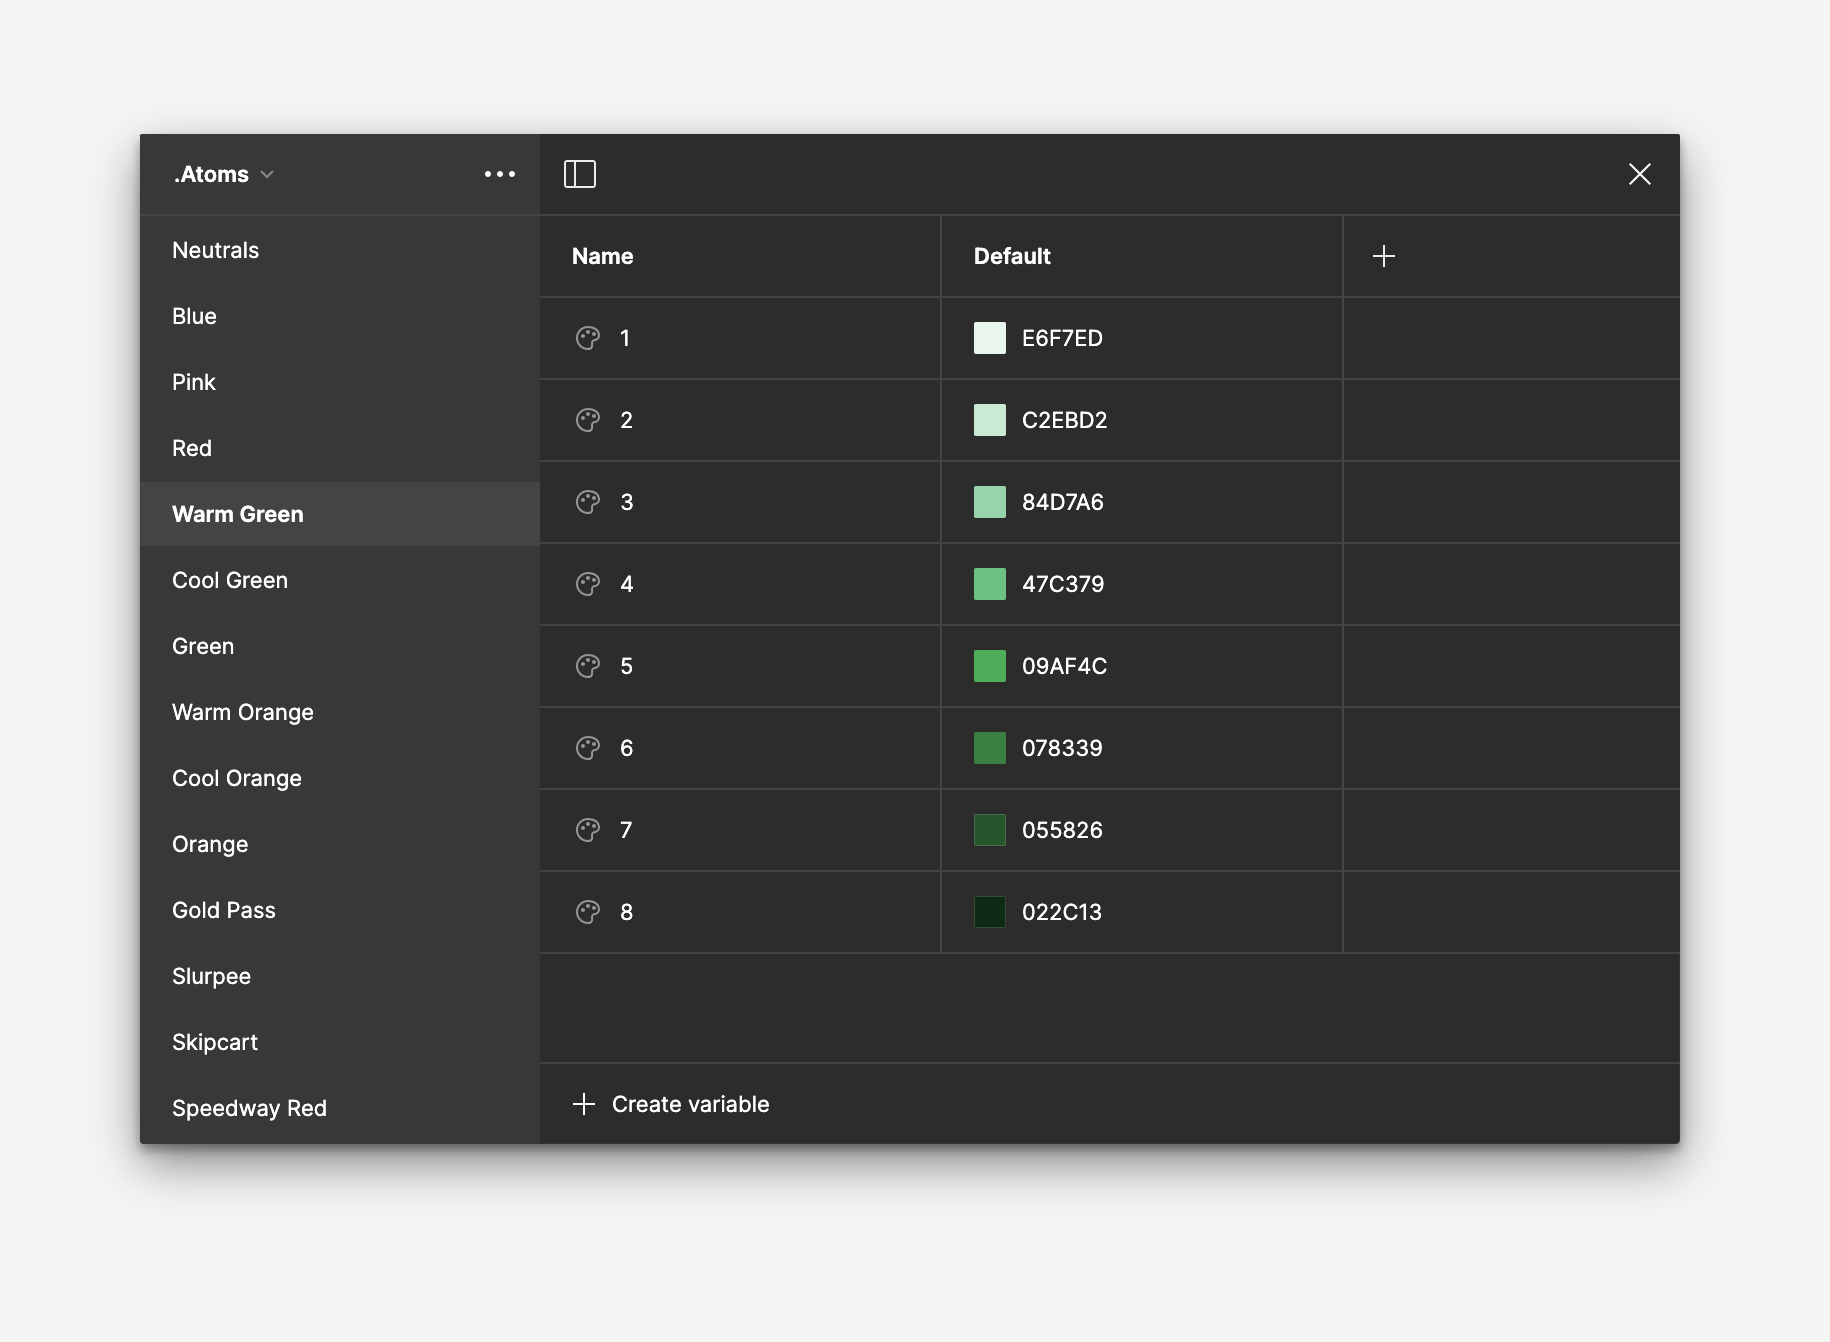Select the Orange group

[x=340, y=844]
